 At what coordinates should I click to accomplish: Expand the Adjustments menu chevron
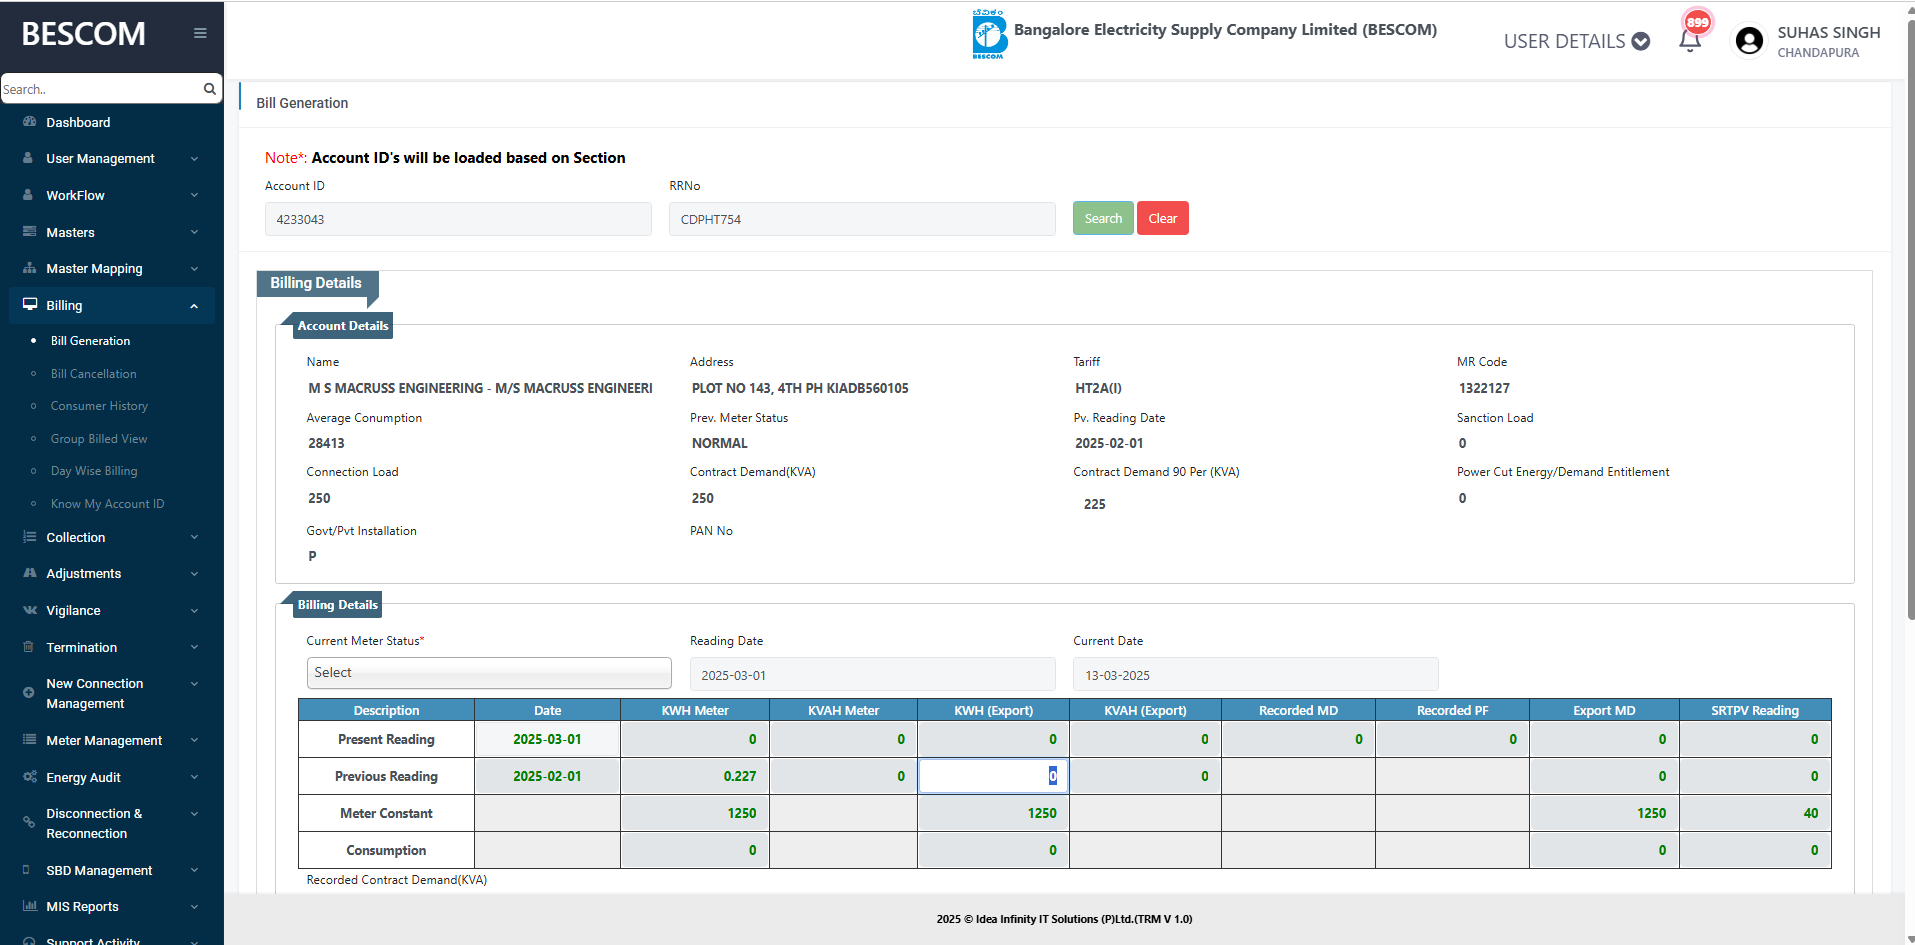(x=194, y=574)
